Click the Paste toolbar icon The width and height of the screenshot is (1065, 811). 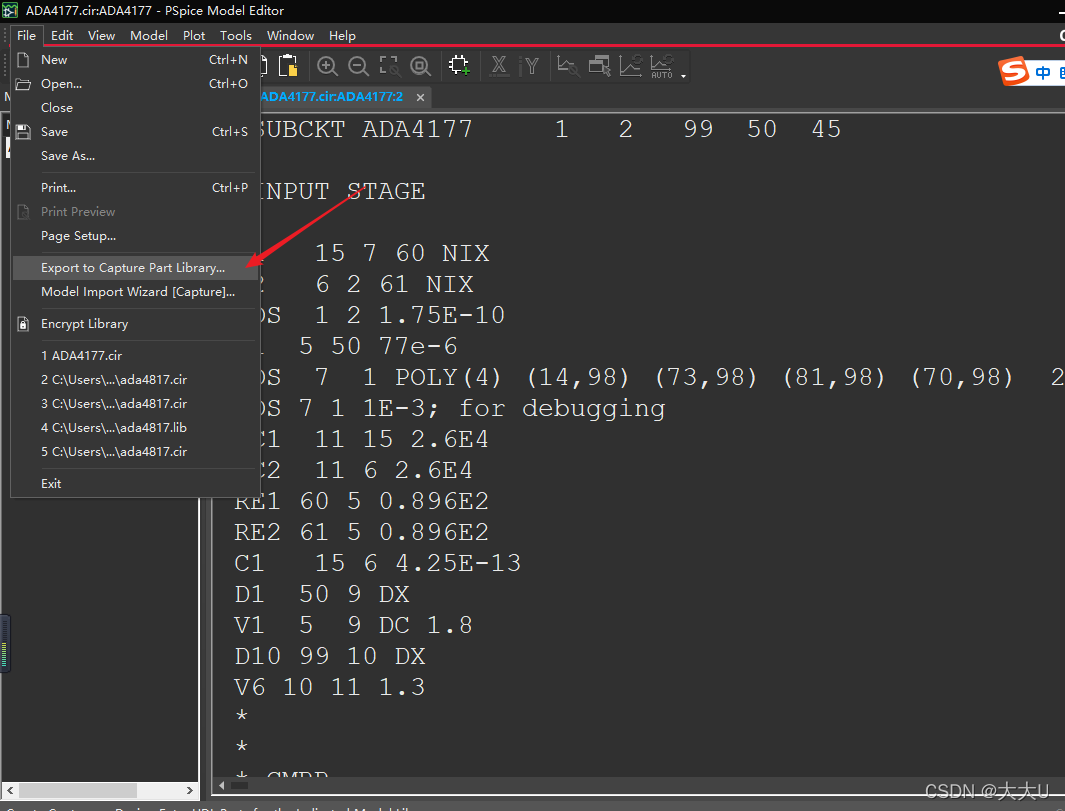(289, 65)
